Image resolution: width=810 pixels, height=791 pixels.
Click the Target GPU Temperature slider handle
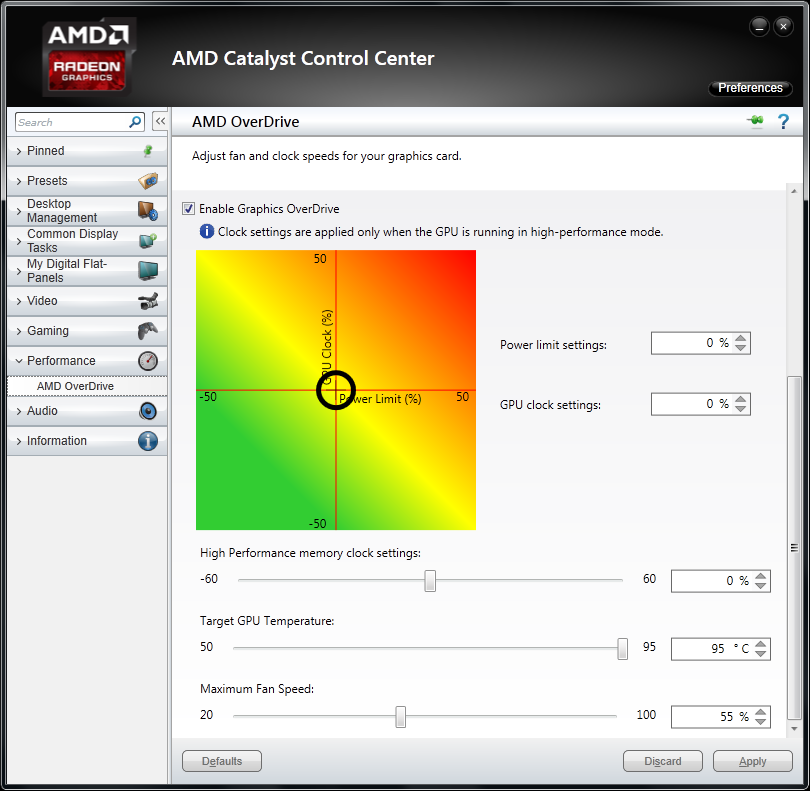pyautogui.click(x=622, y=649)
